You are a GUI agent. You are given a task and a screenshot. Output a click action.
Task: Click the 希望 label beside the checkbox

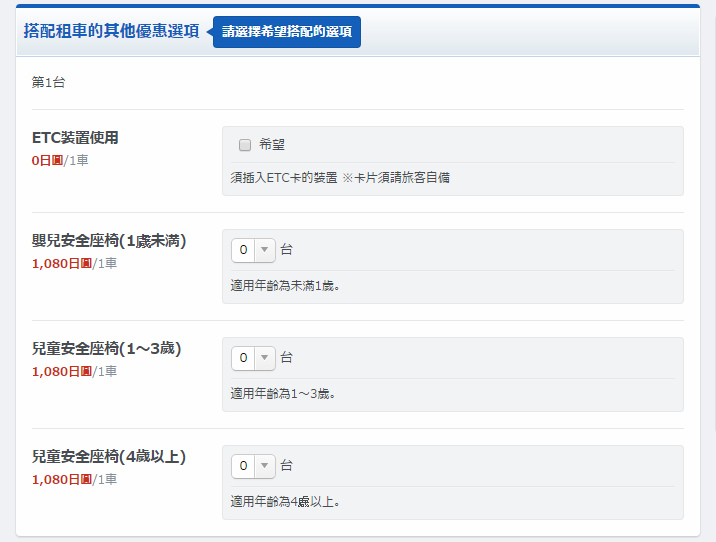pos(272,145)
